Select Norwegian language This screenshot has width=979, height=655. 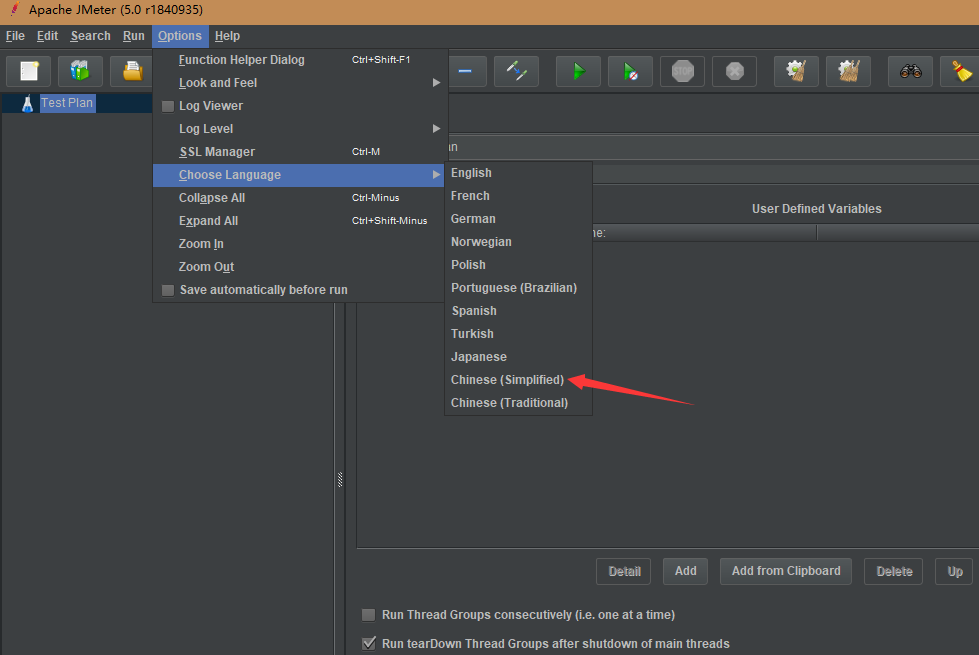coord(518,242)
